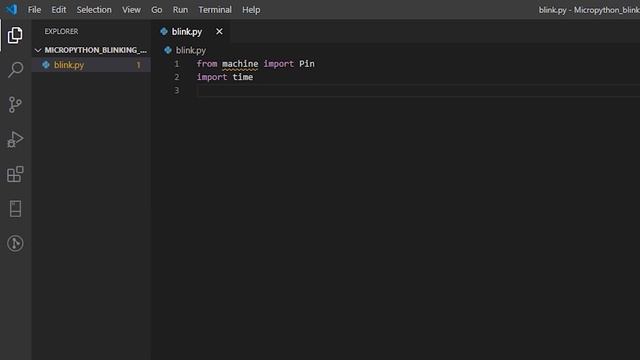Click the import keyword on line 2
This screenshot has width=640, height=360.
[x=212, y=77]
